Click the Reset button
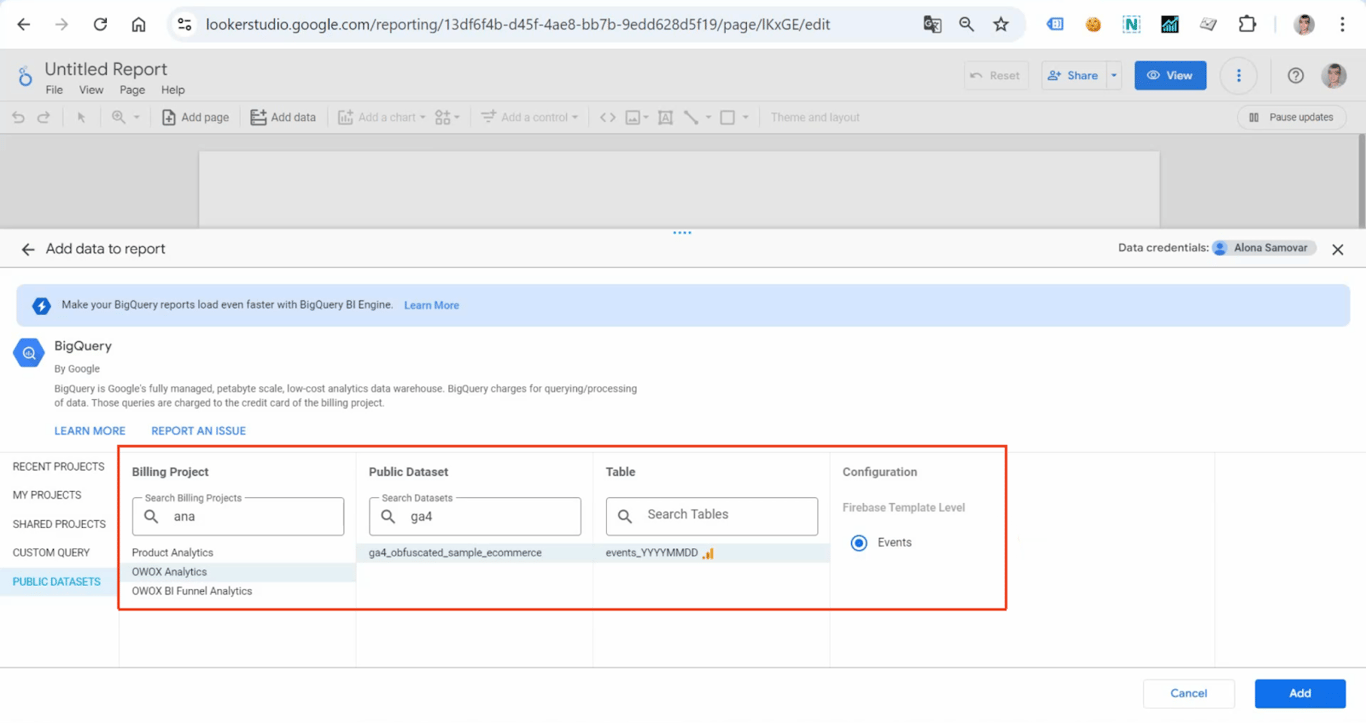 (x=996, y=76)
